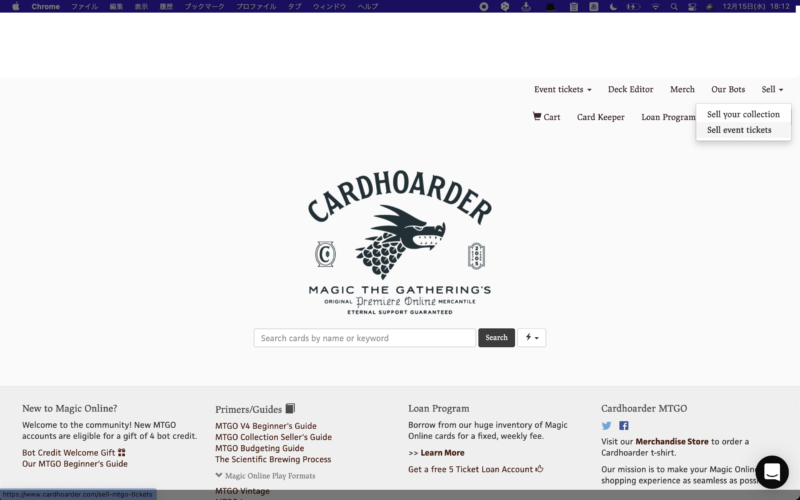
Task: Click the hexagon play icon in menu bar
Action: (x=505, y=7)
